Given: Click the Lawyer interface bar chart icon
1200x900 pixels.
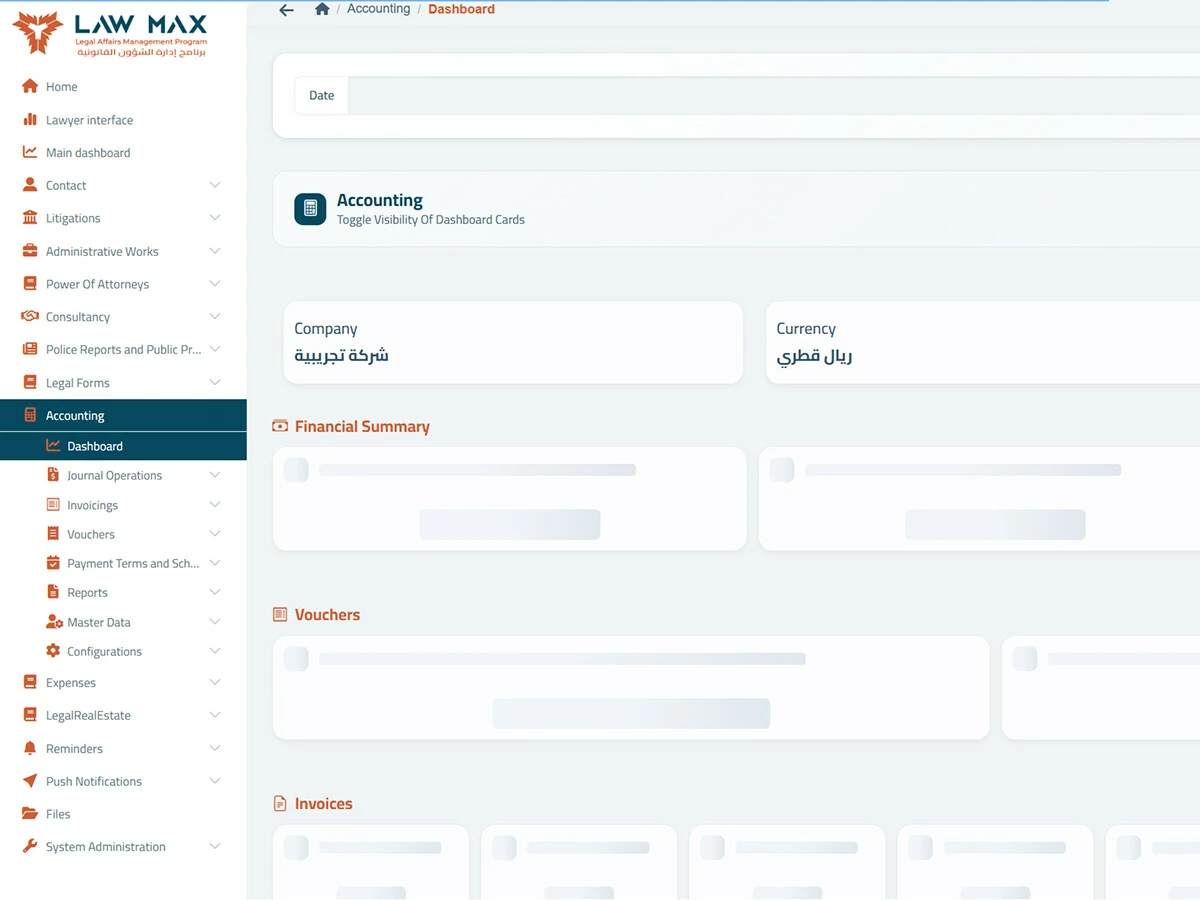Looking at the screenshot, I should [30, 120].
